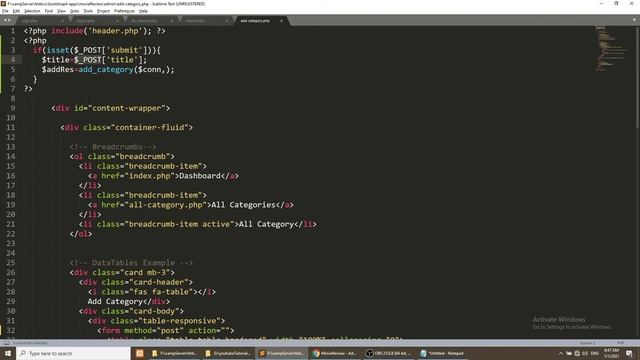Open the File menu
Screen dimensions: 640x360
click(x=5, y=11)
